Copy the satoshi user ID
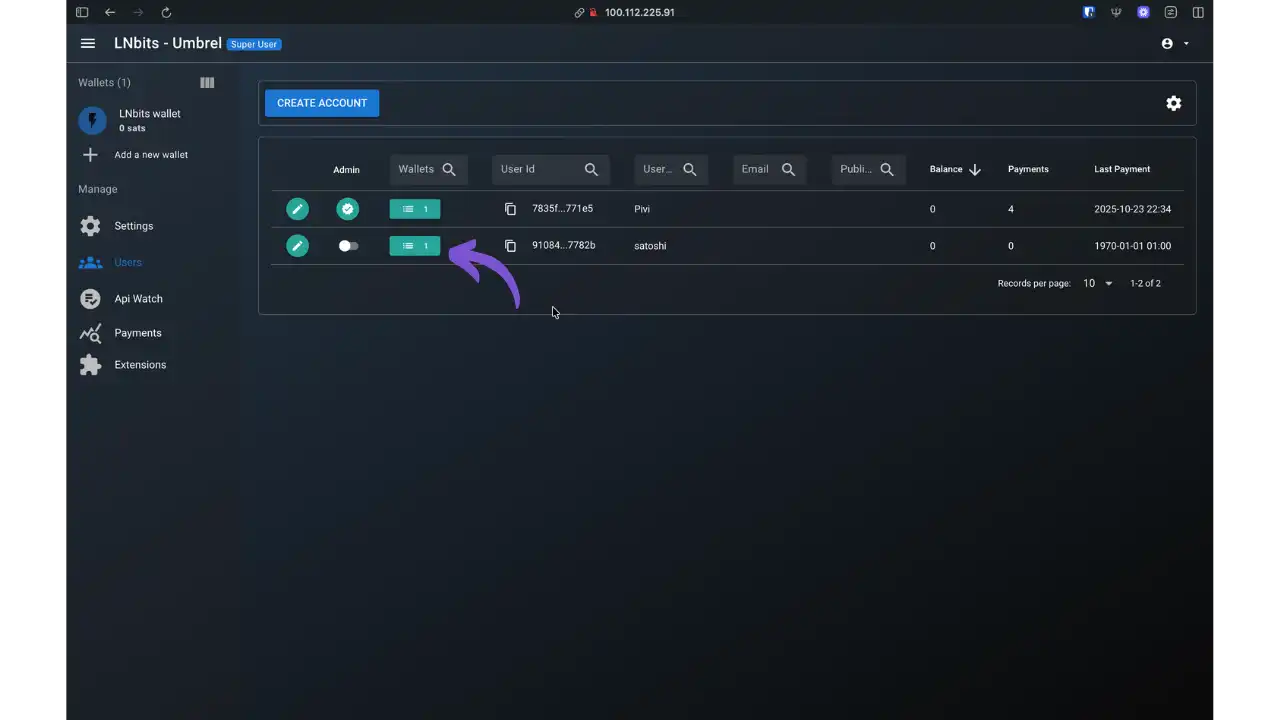1280x720 pixels. [510, 246]
